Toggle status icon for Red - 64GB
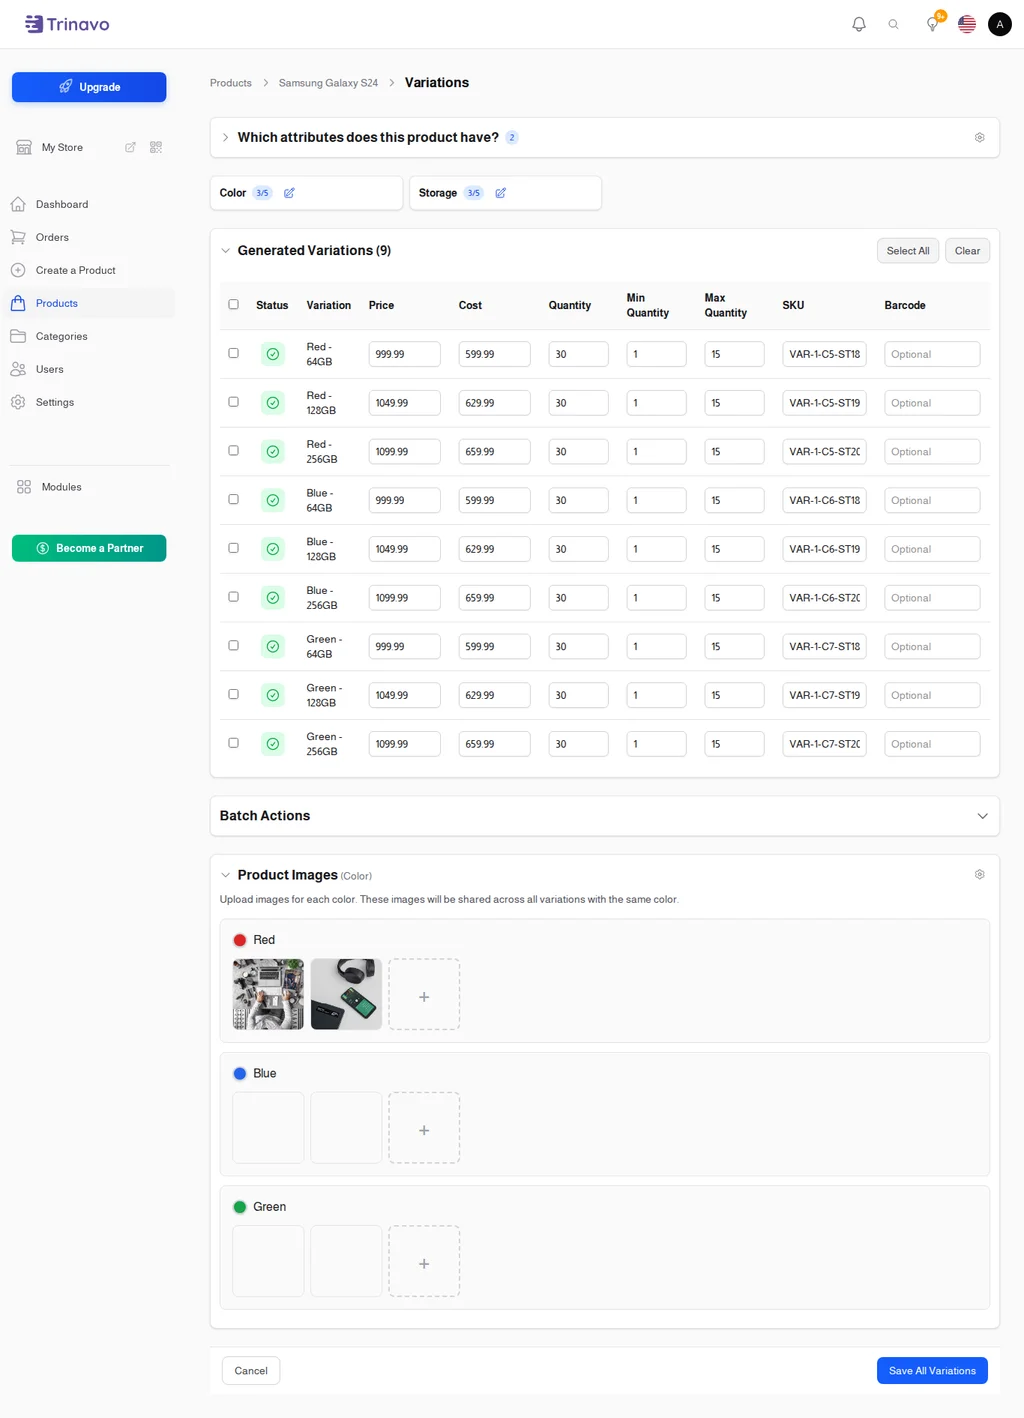This screenshot has width=1024, height=1418. click(x=272, y=354)
